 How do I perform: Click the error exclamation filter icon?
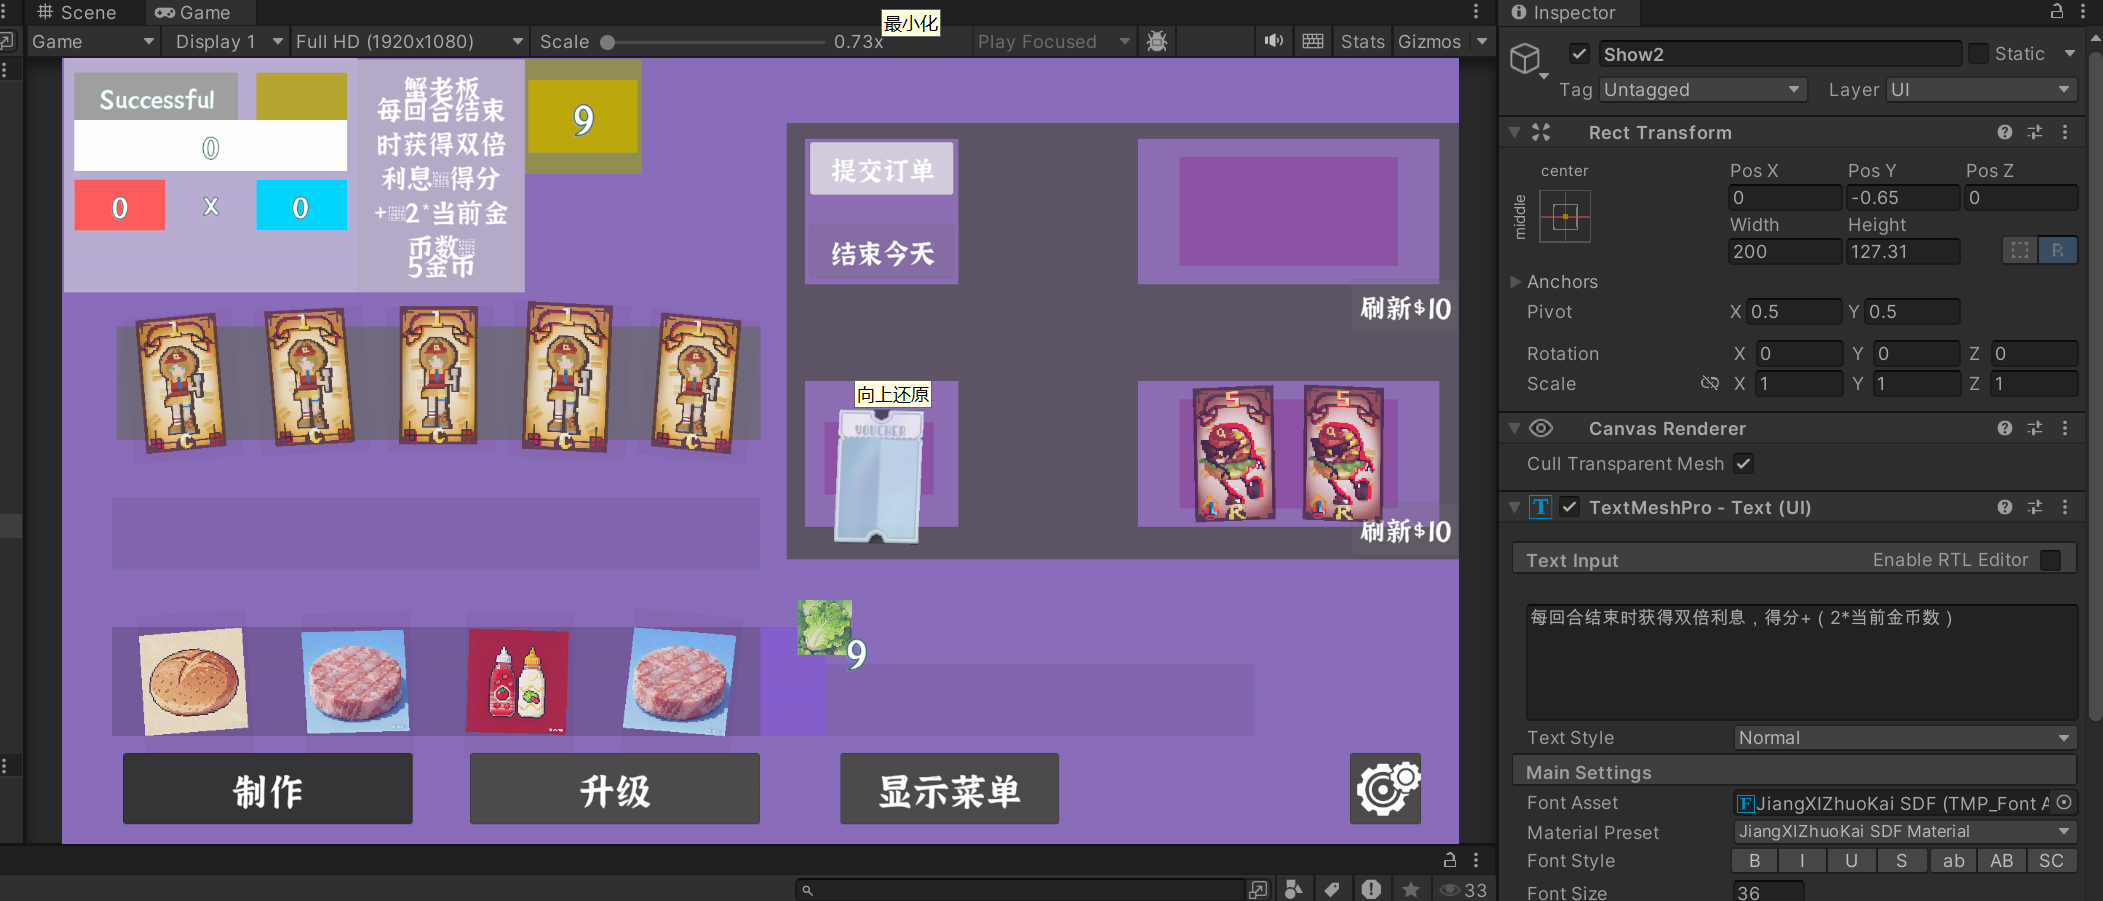[1371, 889]
